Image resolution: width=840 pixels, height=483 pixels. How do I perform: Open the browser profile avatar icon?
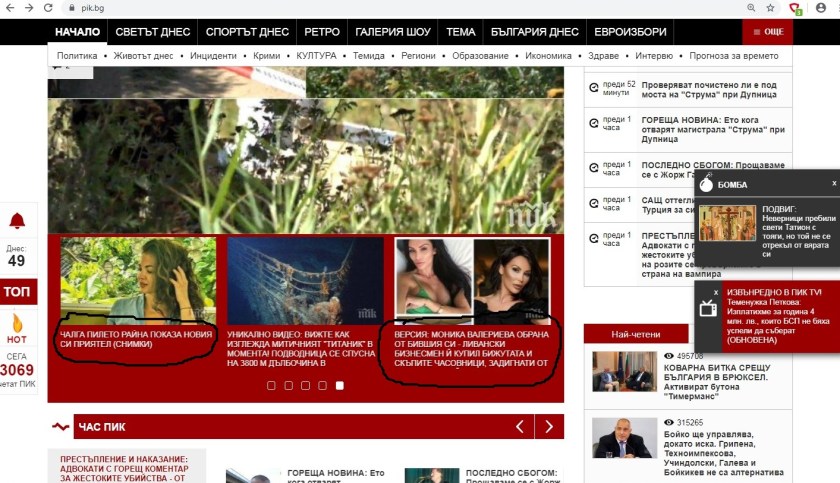[x=819, y=8]
